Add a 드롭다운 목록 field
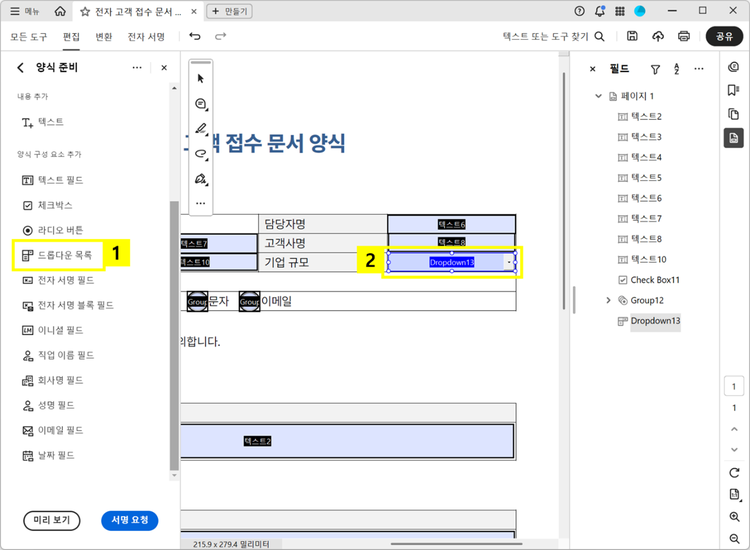The image size is (750, 550). tap(57, 255)
